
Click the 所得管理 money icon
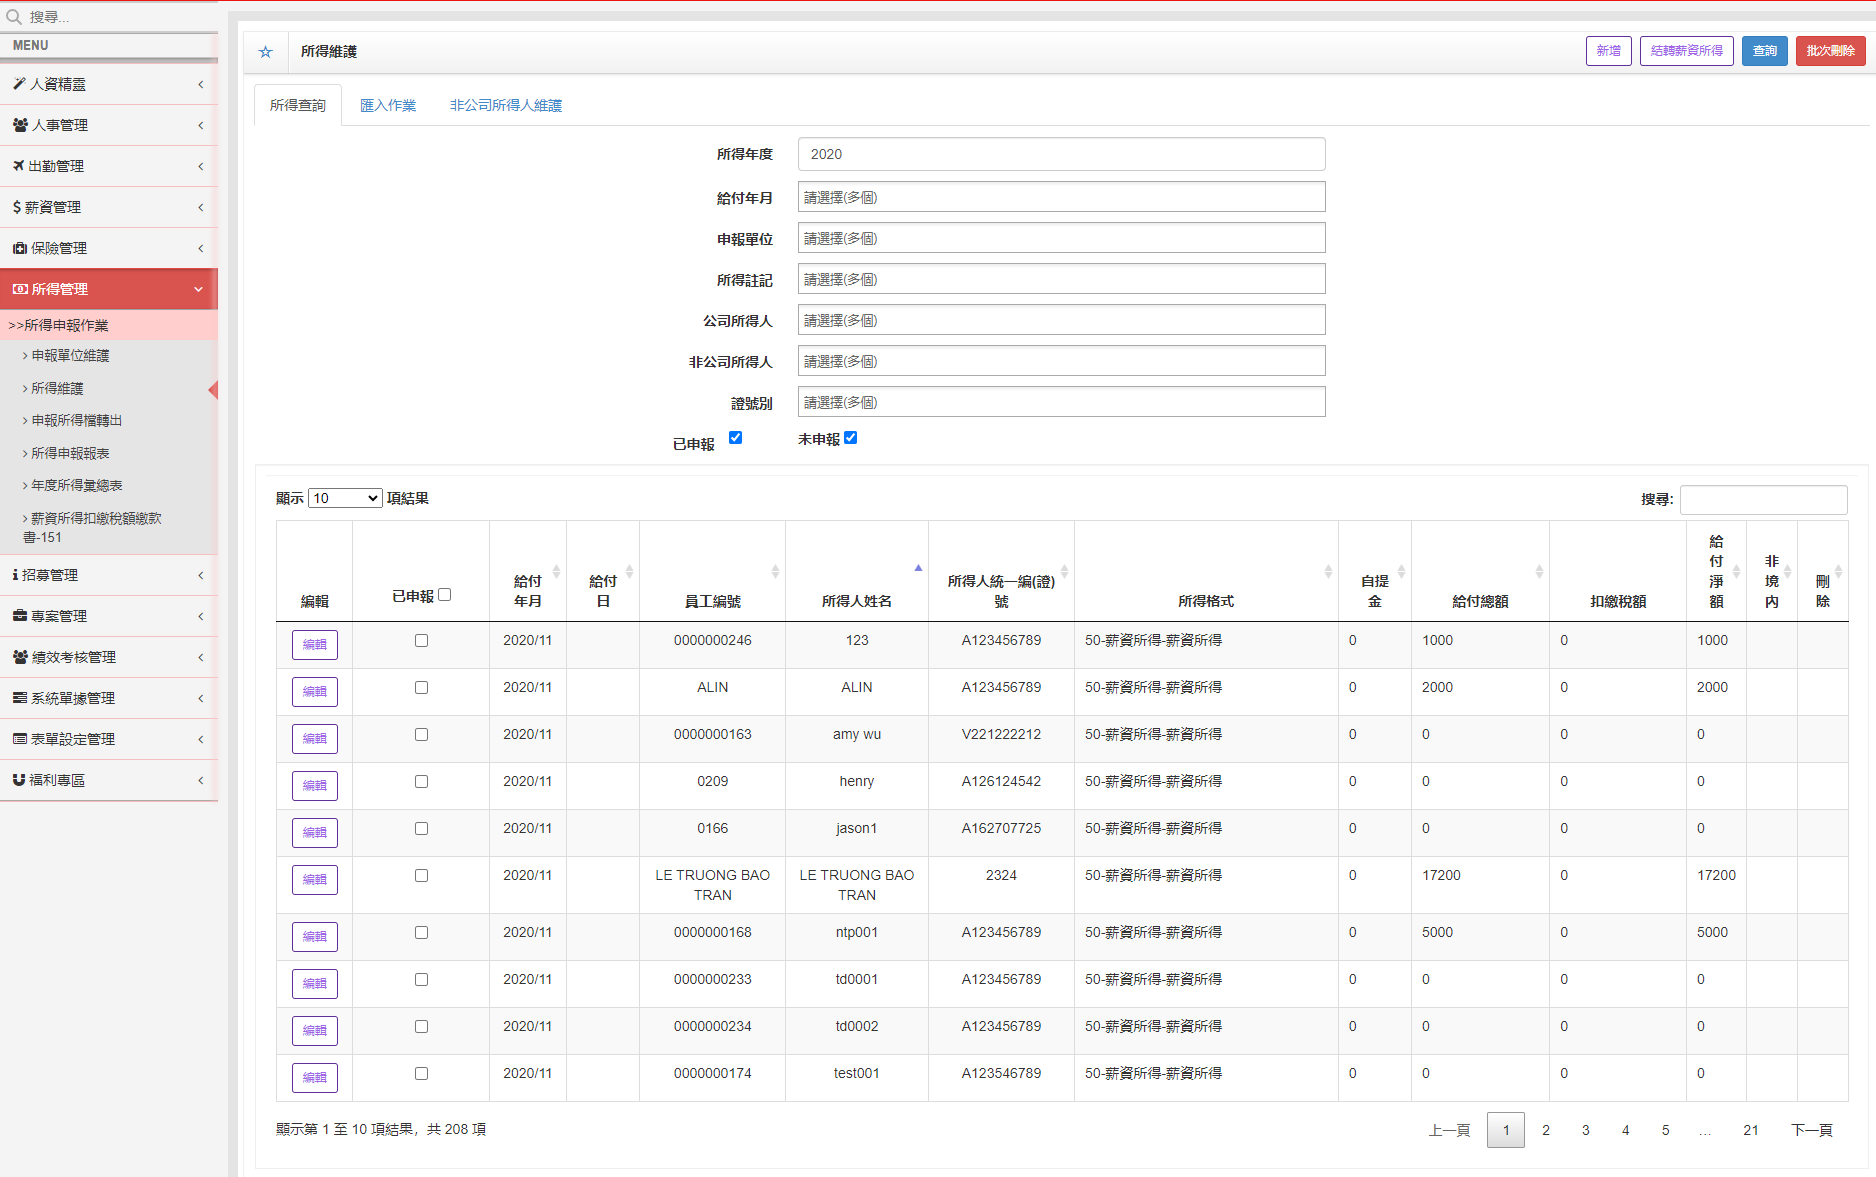[20, 289]
